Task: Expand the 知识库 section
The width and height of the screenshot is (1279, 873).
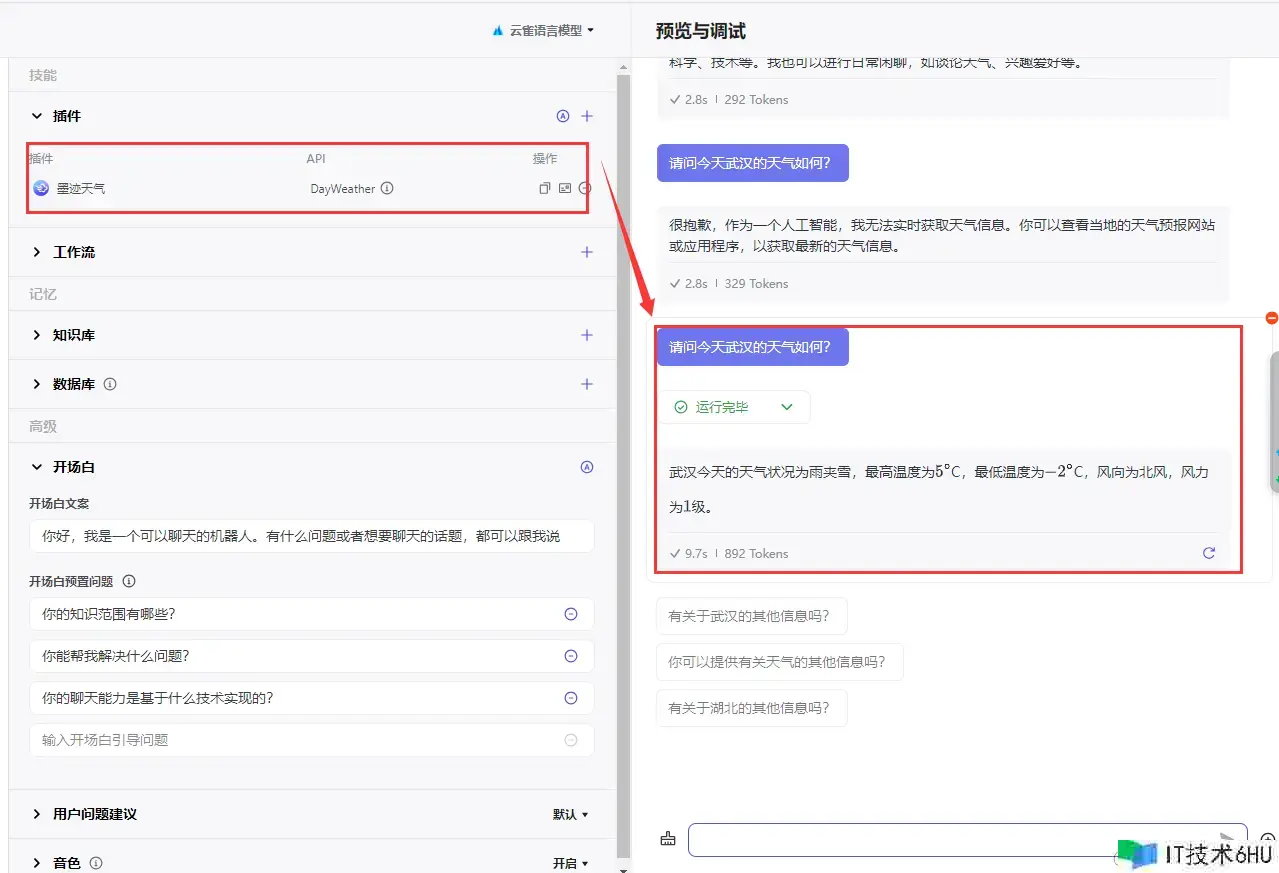Action: point(37,335)
